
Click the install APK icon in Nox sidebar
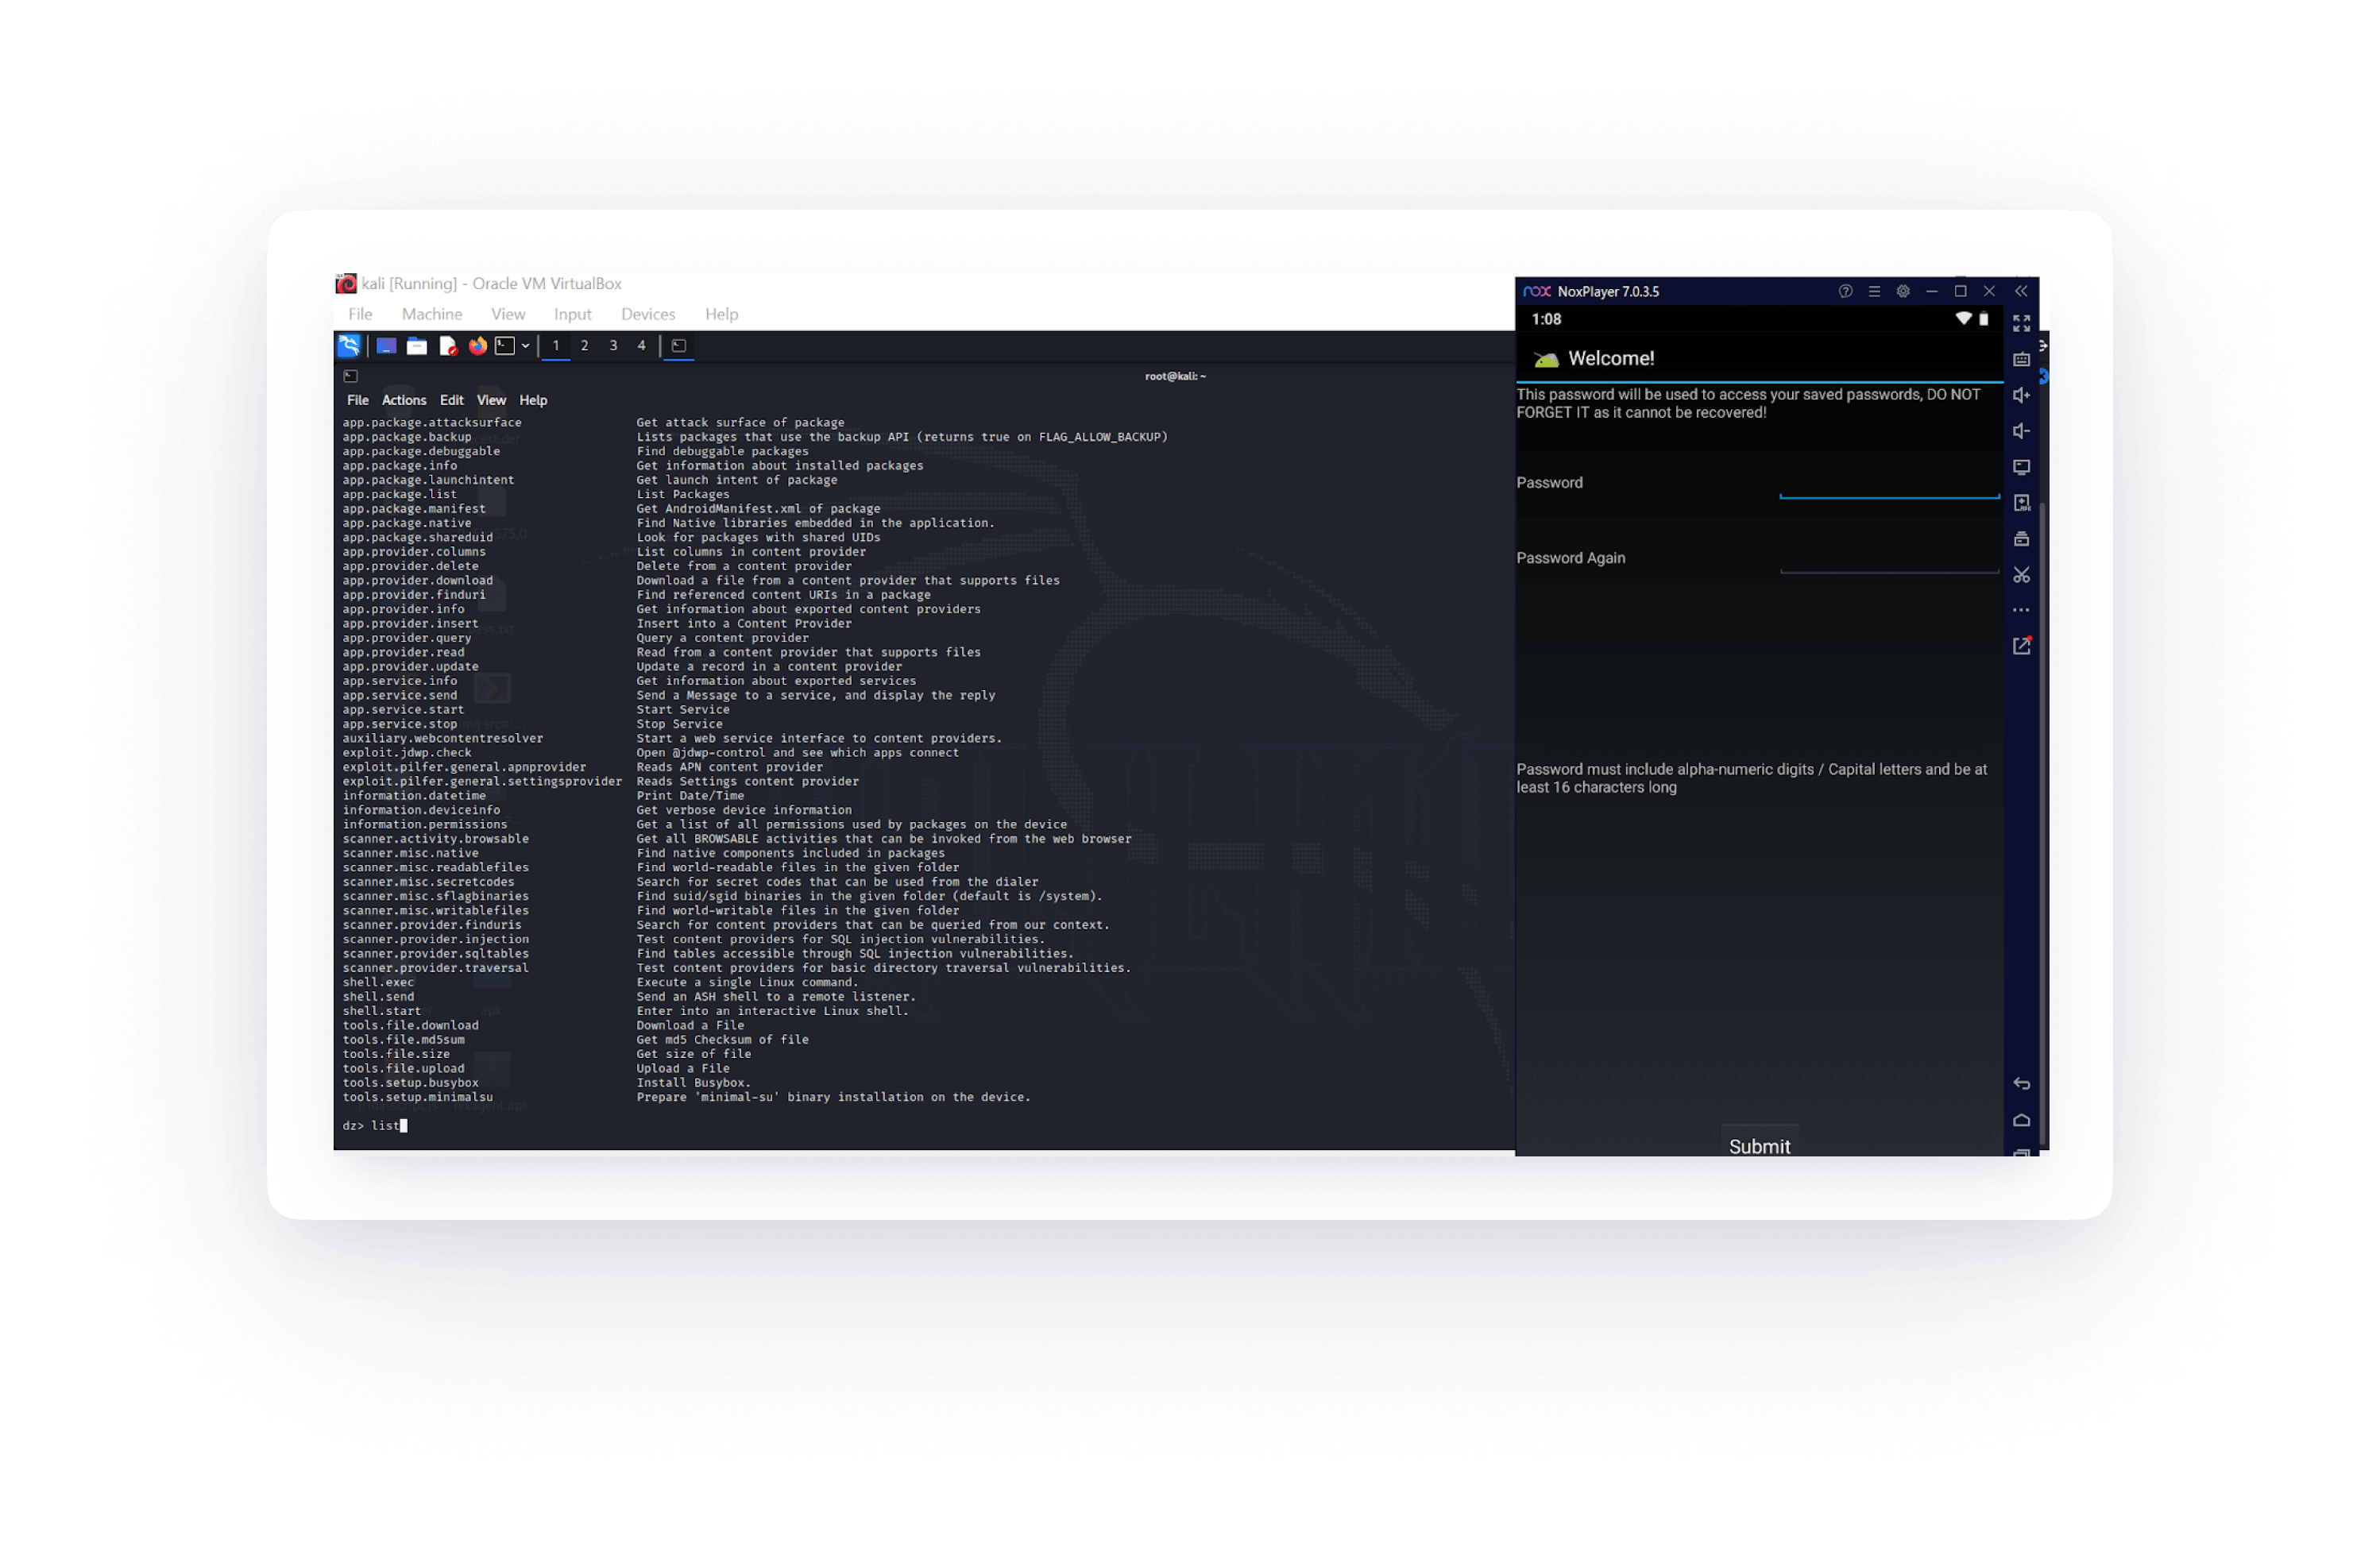[x=2021, y=503]
